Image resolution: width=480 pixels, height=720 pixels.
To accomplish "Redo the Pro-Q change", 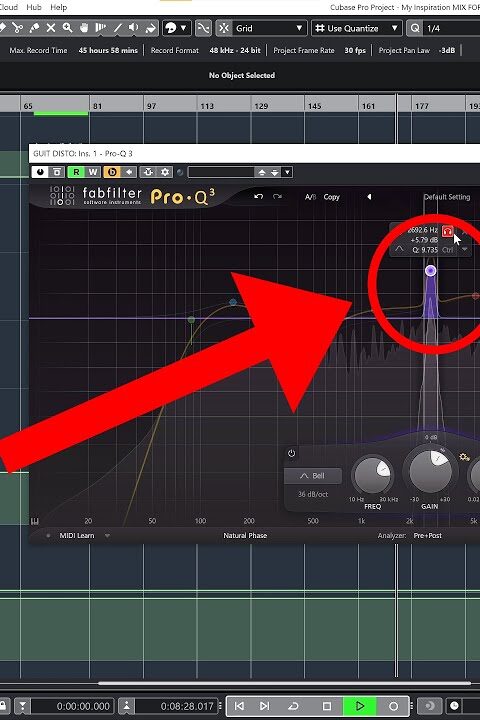I will click(277, 197).
